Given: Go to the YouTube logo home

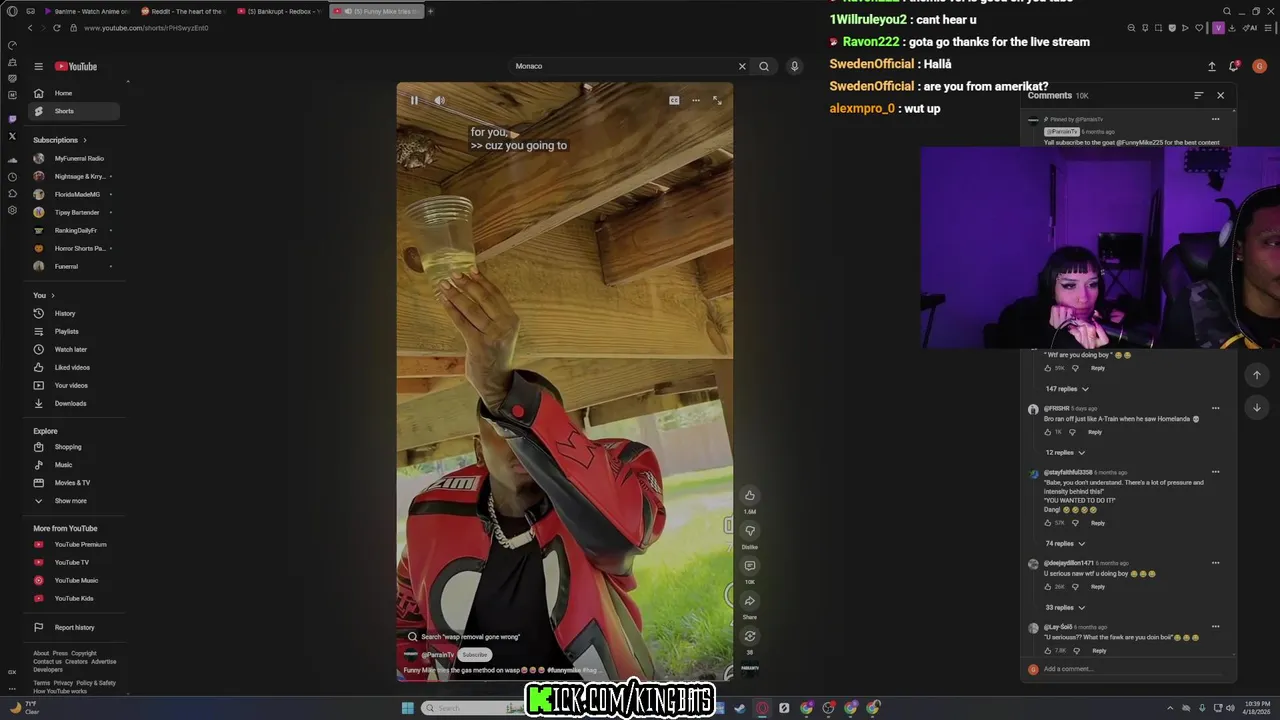Looking at the screenshot, I should [76, 66].
